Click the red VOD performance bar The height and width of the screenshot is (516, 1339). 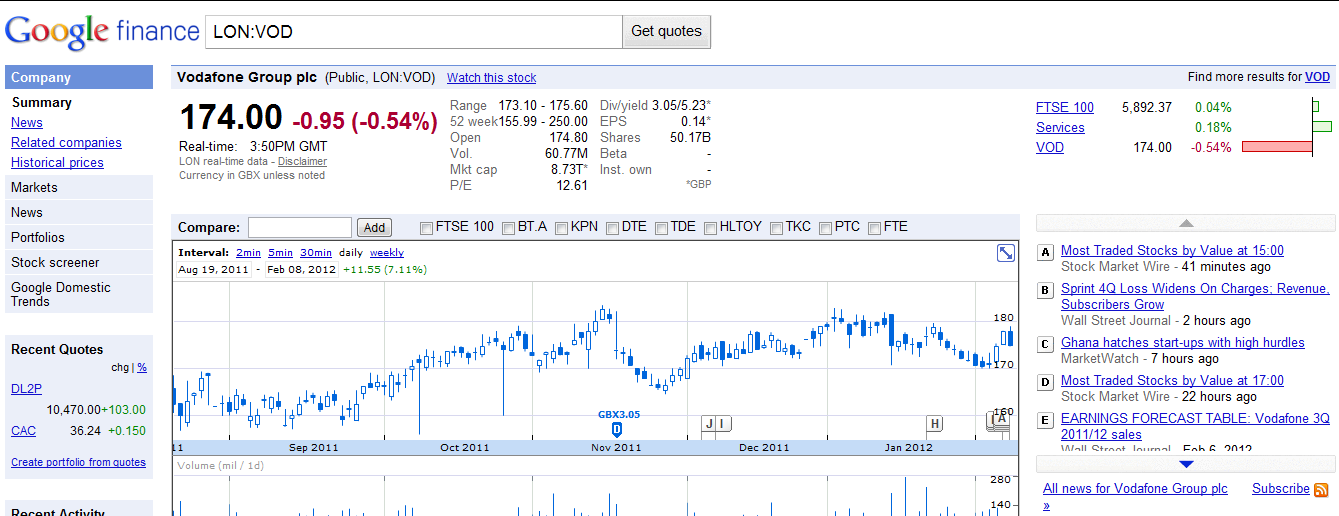[1277, 147]
